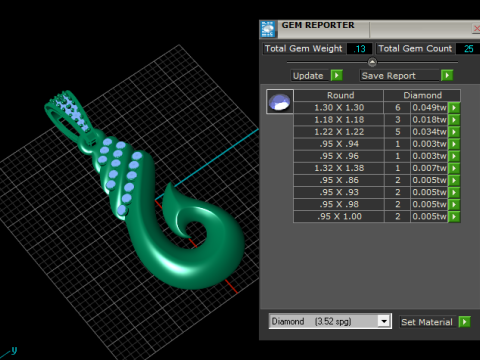Click the Update button

click(309, 76)
